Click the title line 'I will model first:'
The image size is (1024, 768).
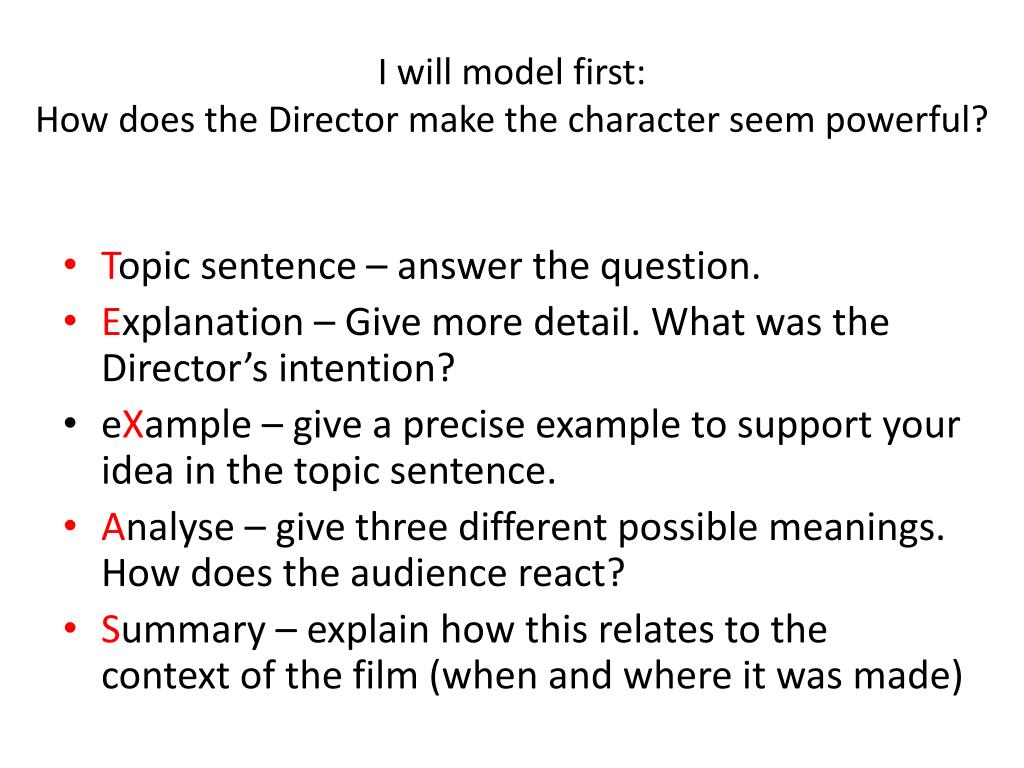click(511, 72)
